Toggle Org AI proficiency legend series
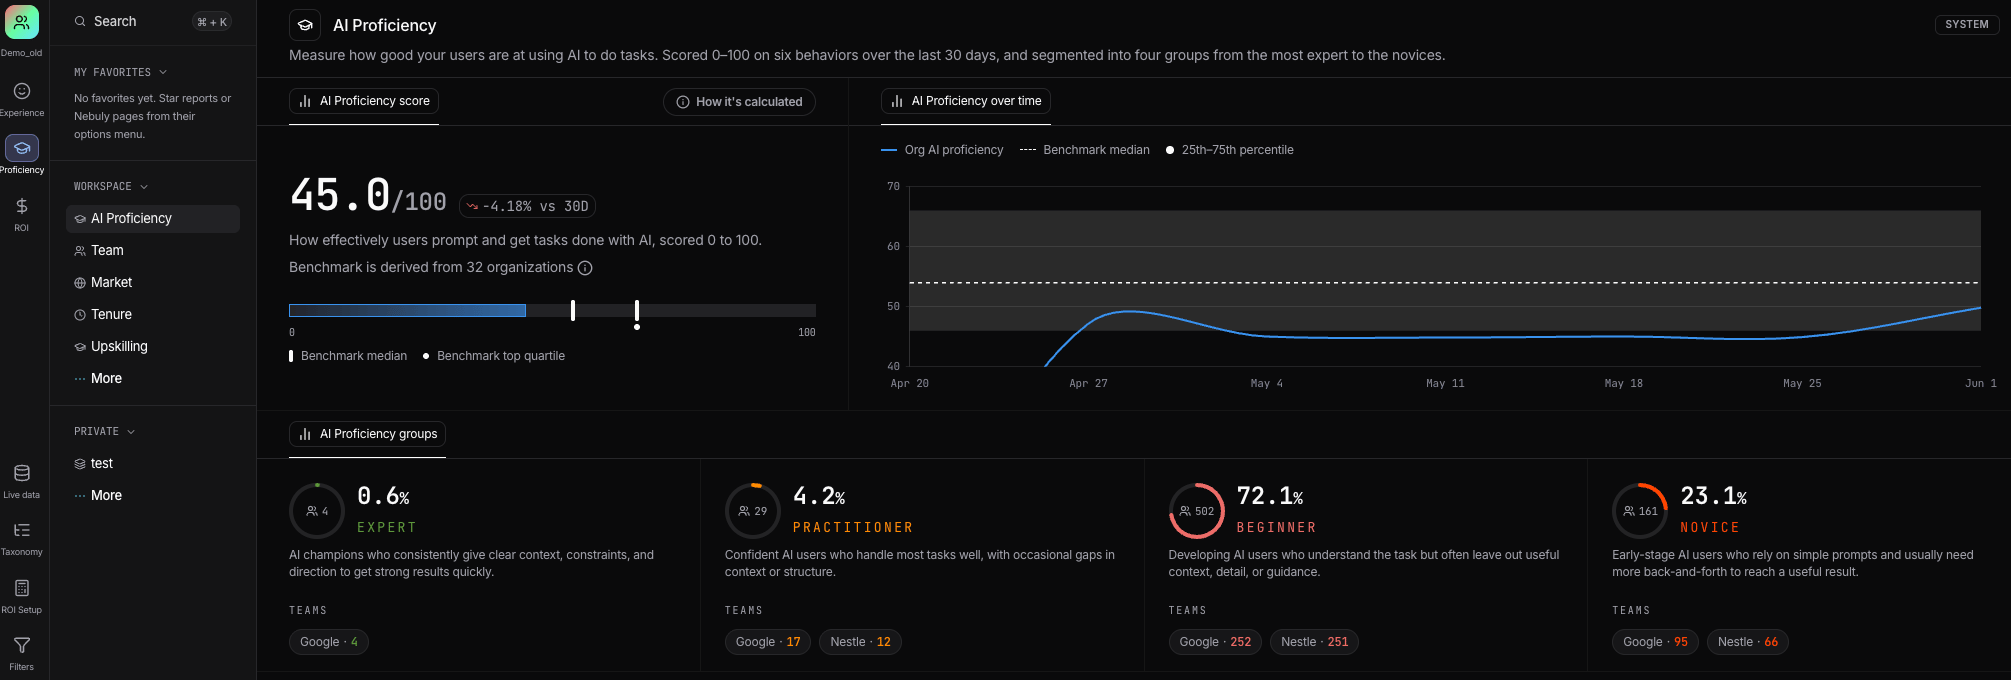Screen dimensions: 2011x680 pos(942,150)
